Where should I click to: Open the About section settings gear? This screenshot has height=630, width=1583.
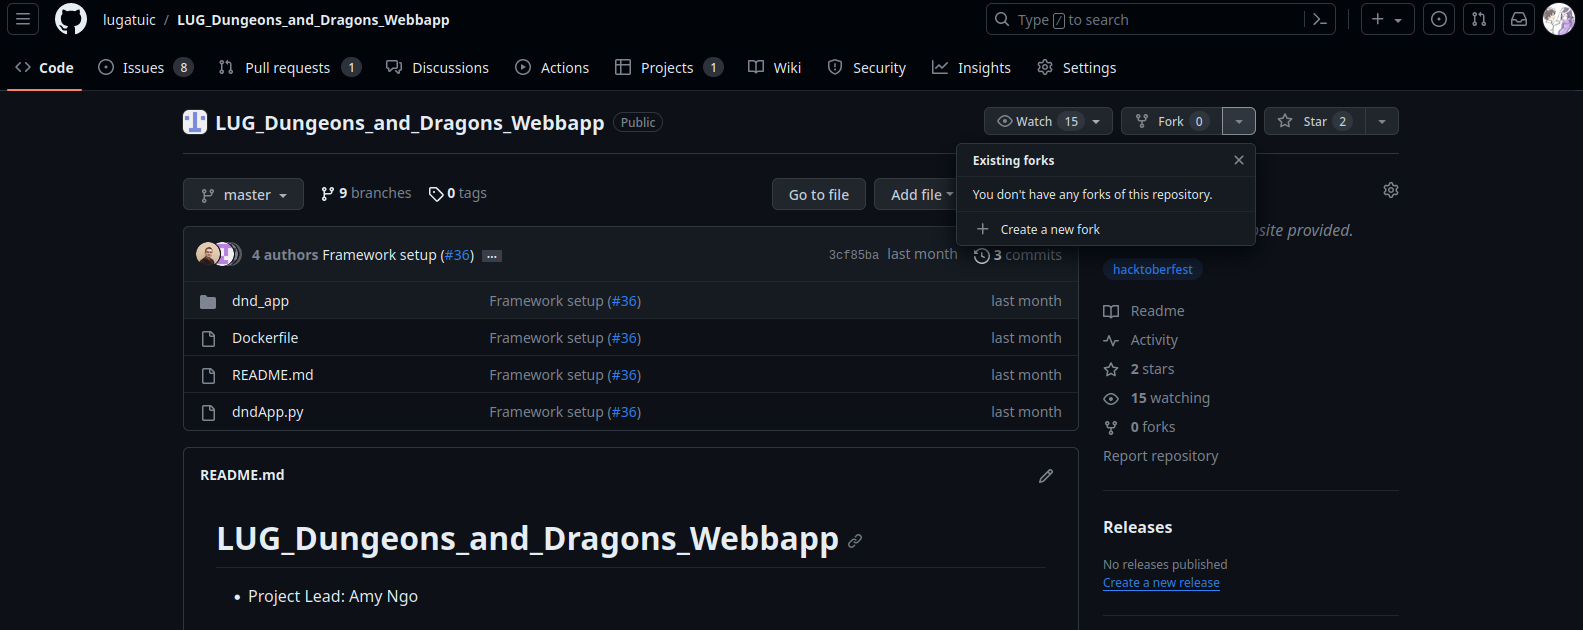tap(1390, 190)
